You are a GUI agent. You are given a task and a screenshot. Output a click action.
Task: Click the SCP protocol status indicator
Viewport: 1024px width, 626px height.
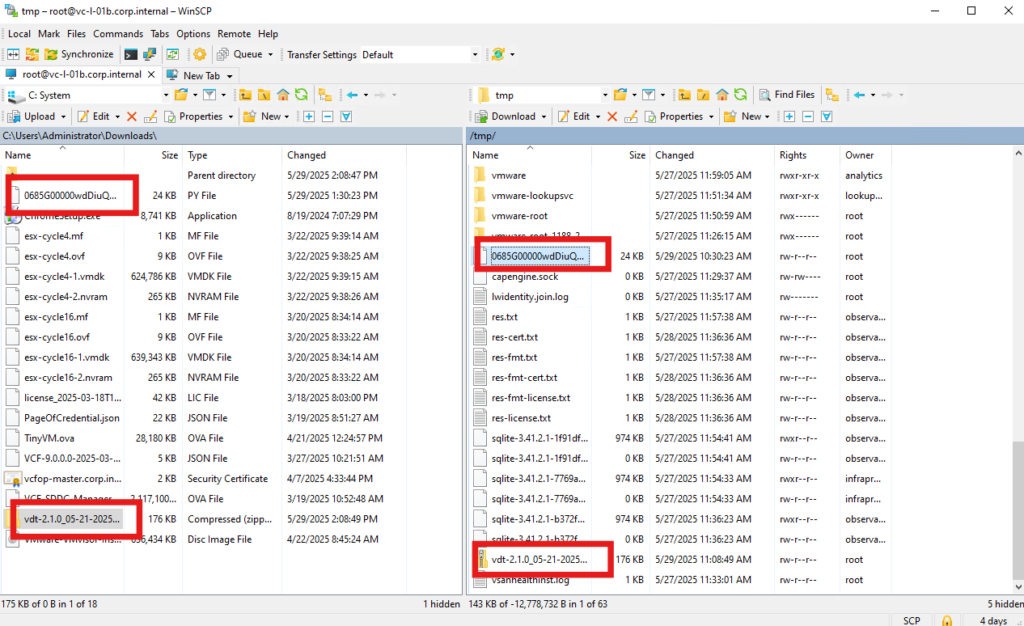click(911, 621)
